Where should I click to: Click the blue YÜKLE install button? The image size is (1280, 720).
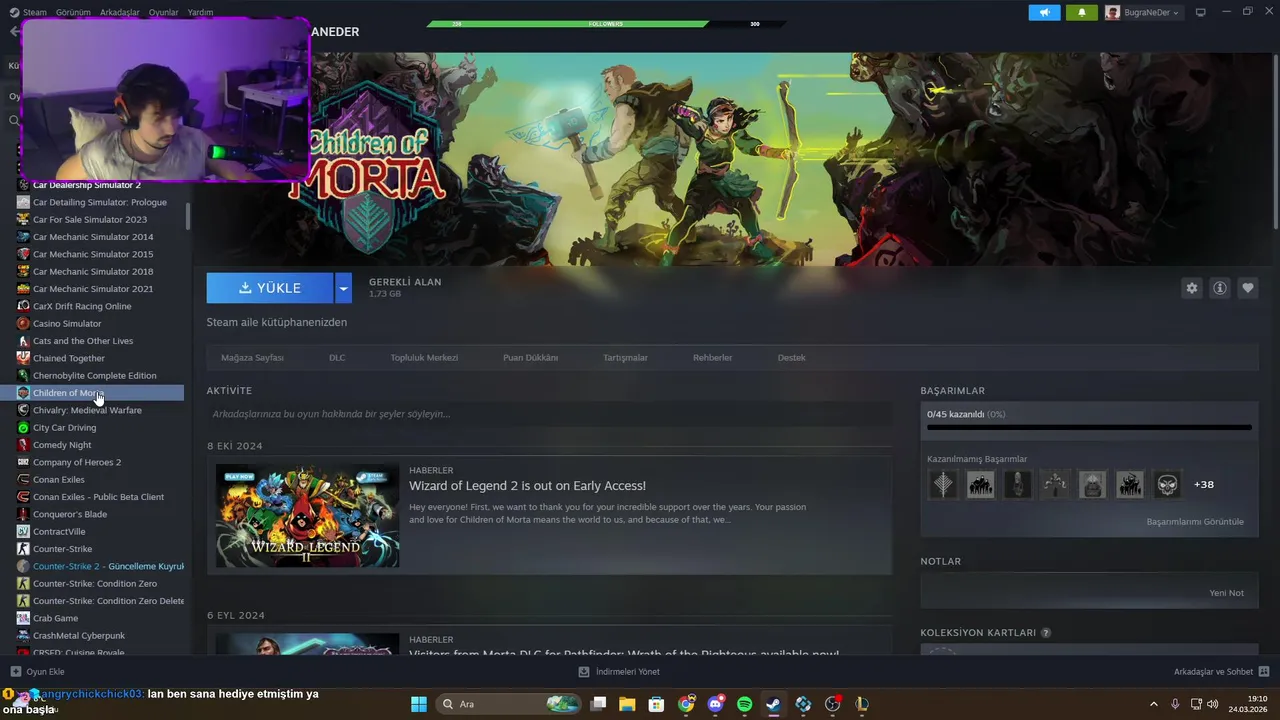(x=270, y=288)
